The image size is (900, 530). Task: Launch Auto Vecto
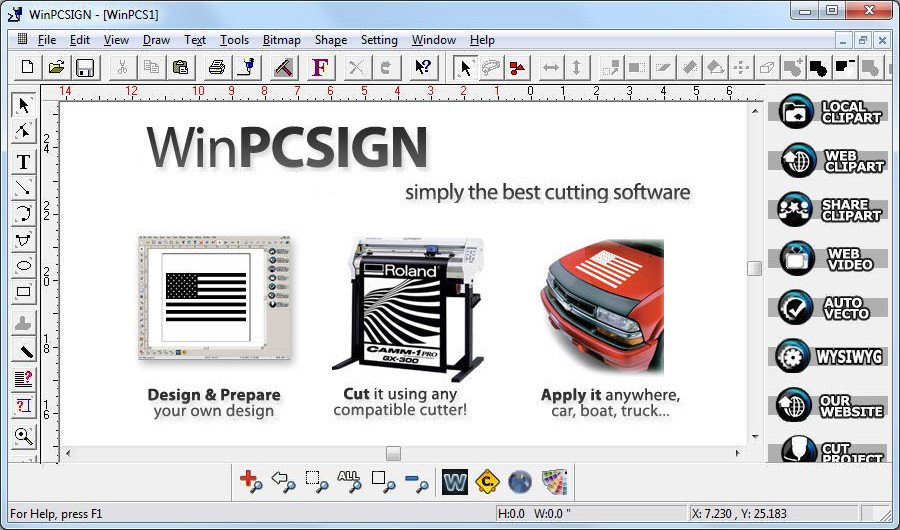point(829,307)
